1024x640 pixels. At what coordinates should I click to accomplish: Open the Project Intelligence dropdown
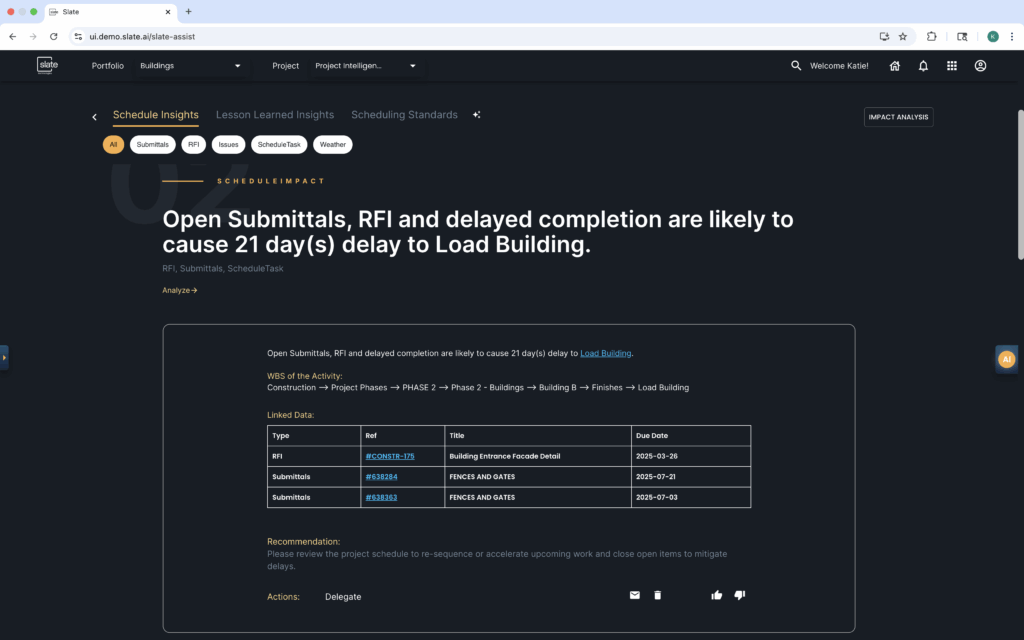363,65
